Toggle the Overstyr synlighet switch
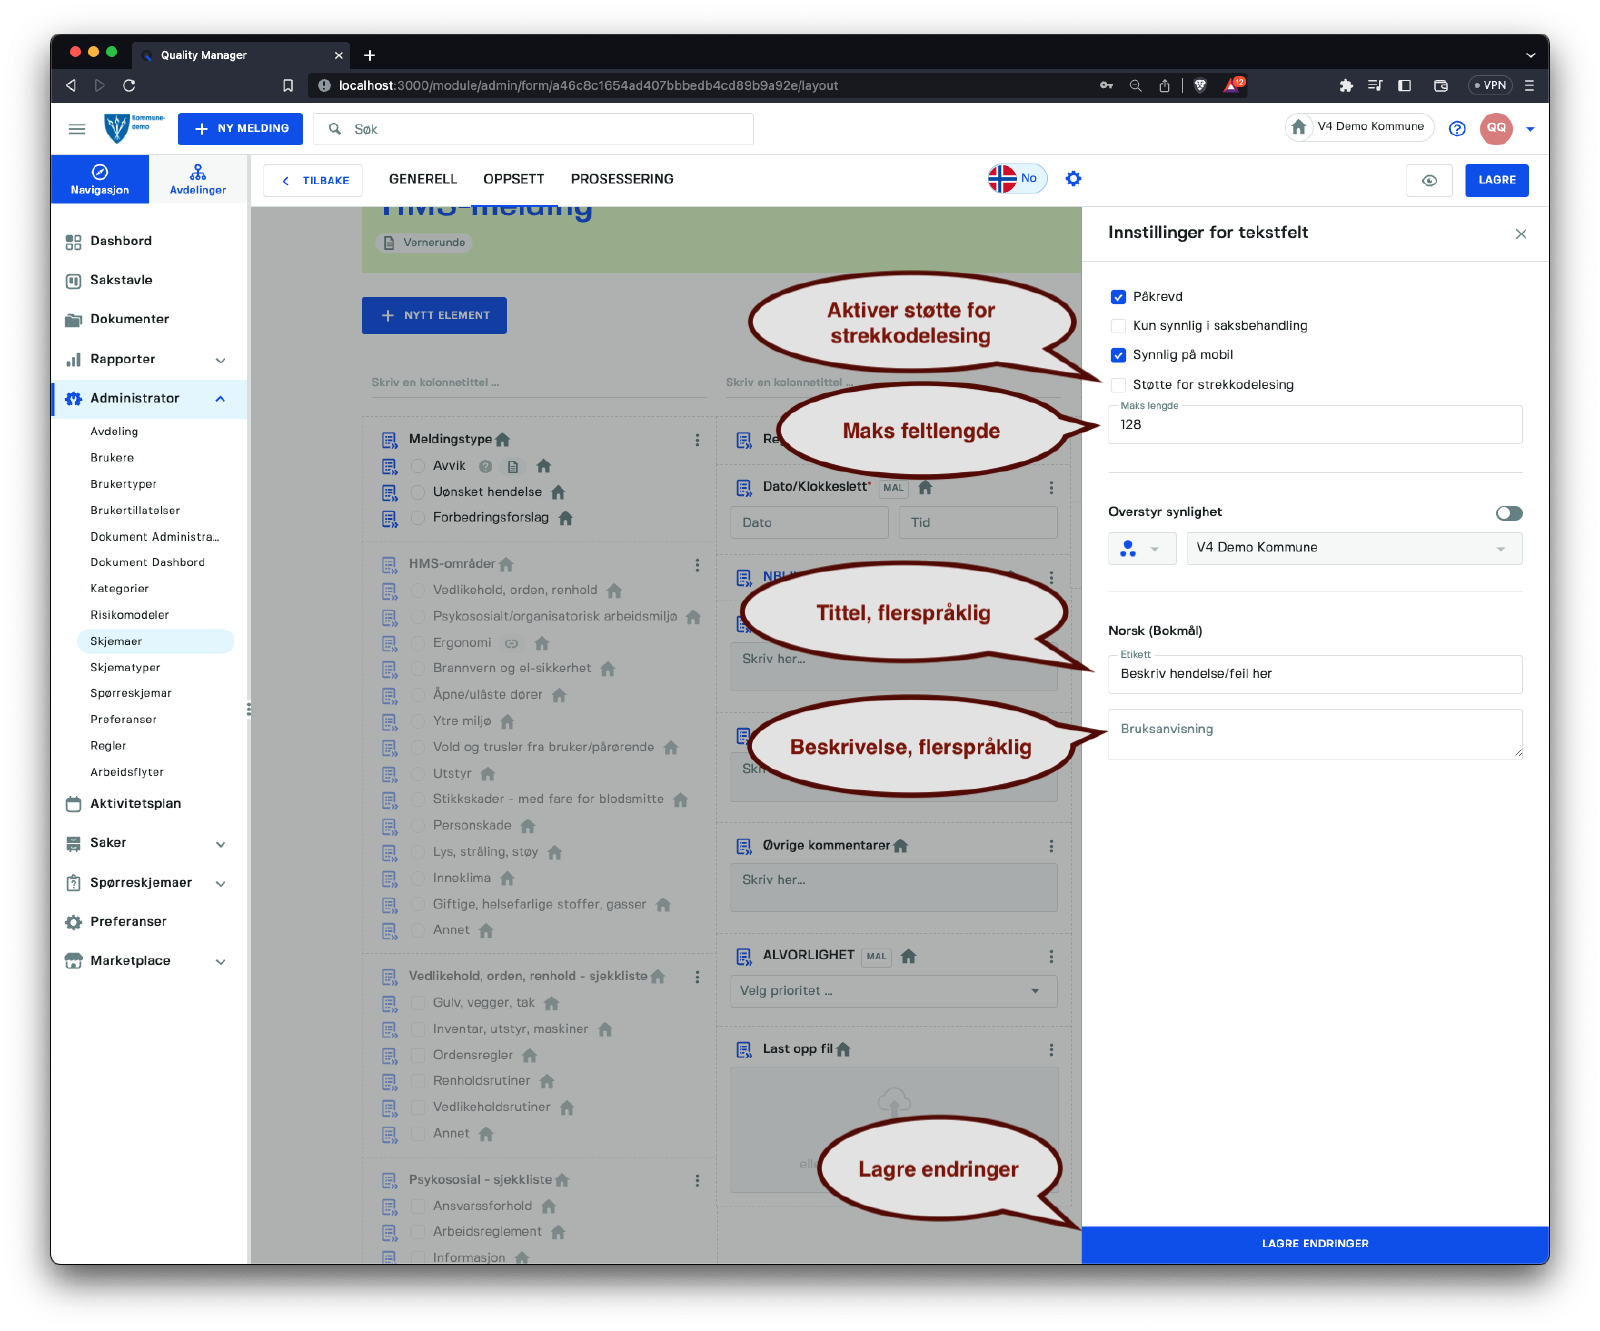The width and height of the screenshot is (1600, 1331). (x=1508, y=513)
